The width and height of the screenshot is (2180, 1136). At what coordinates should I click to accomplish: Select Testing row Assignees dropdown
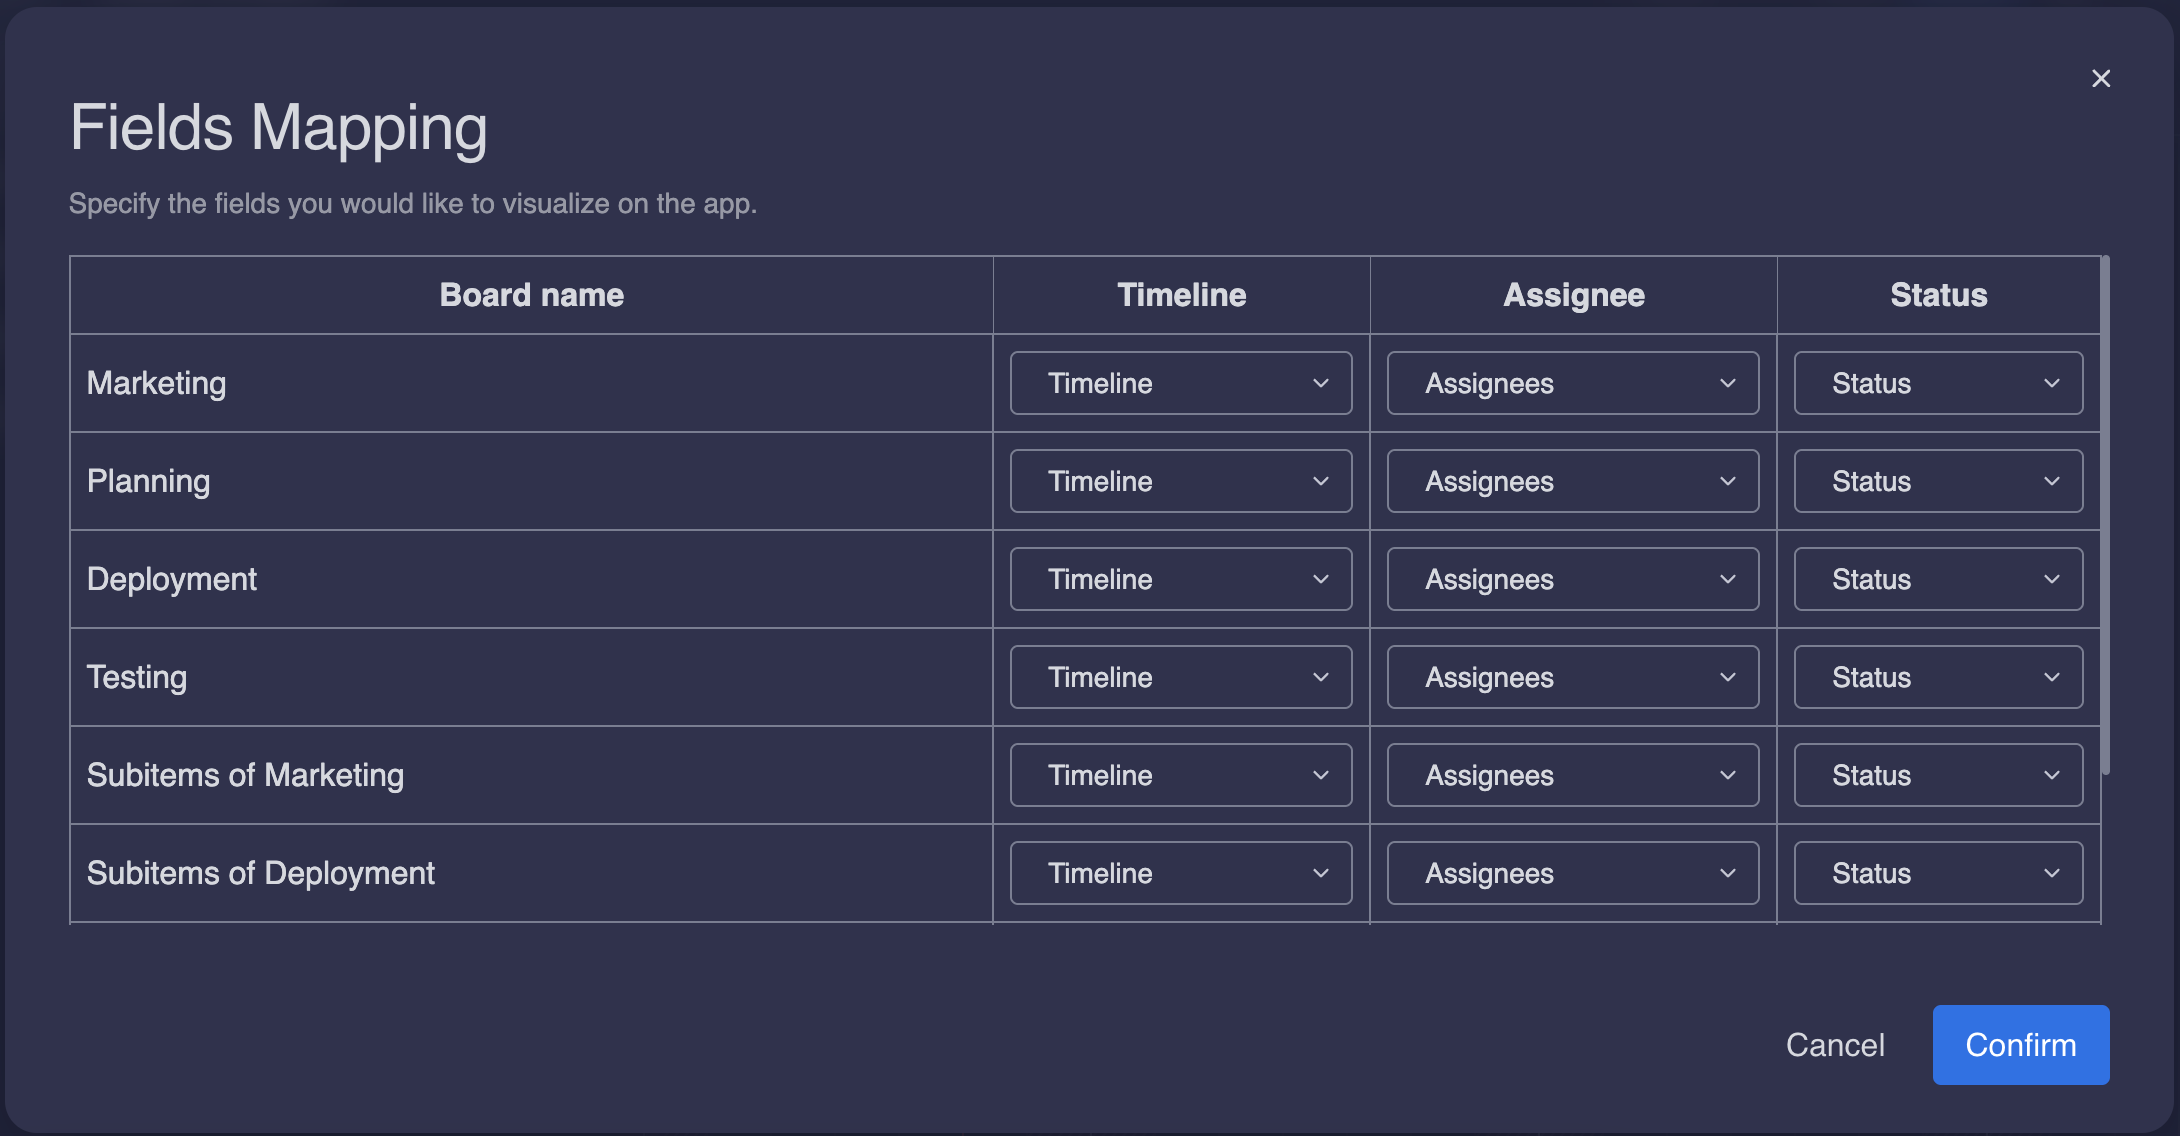1572,677
